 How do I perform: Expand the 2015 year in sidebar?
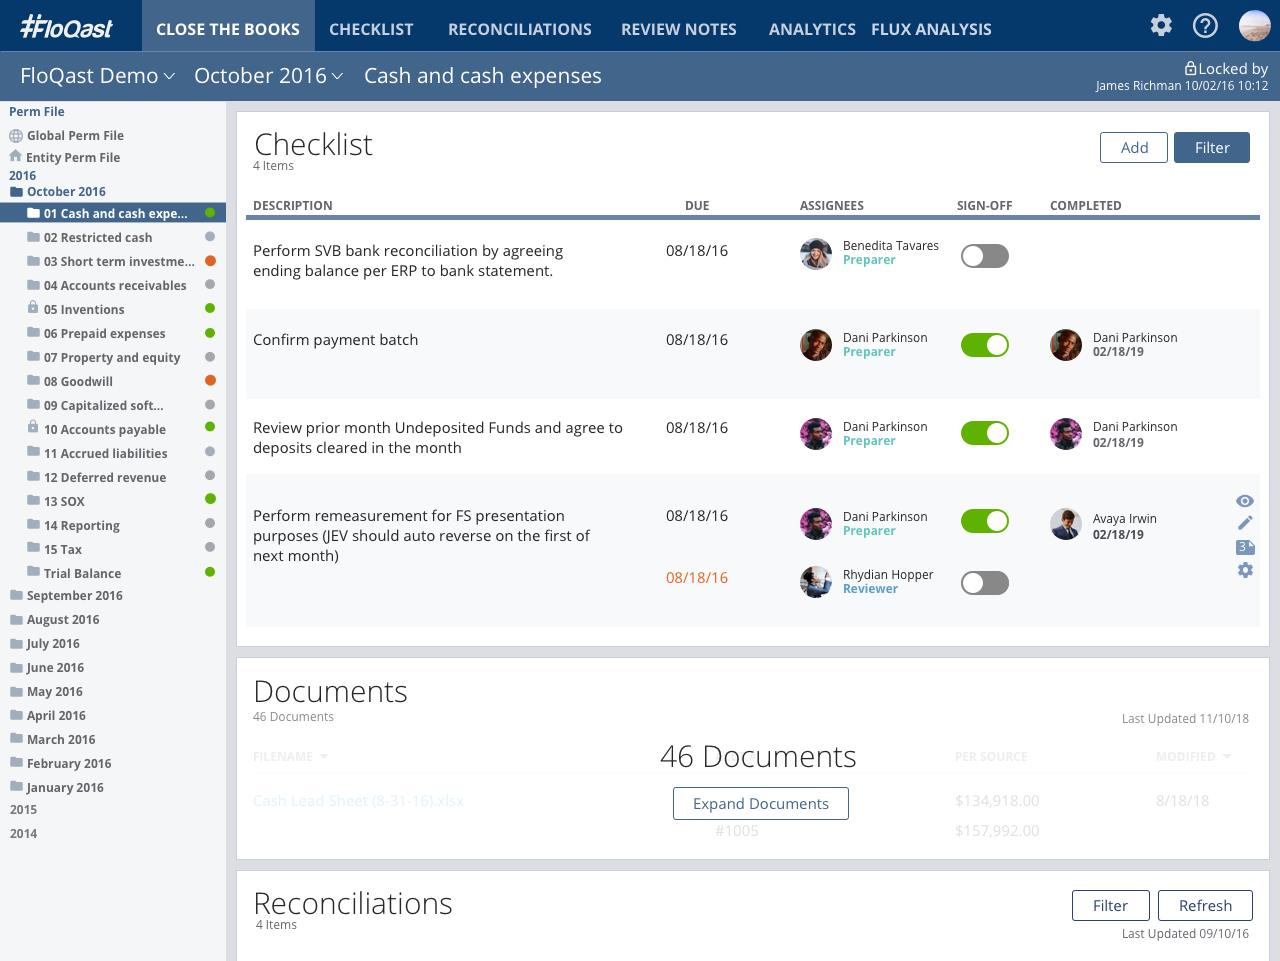(23, 809)
